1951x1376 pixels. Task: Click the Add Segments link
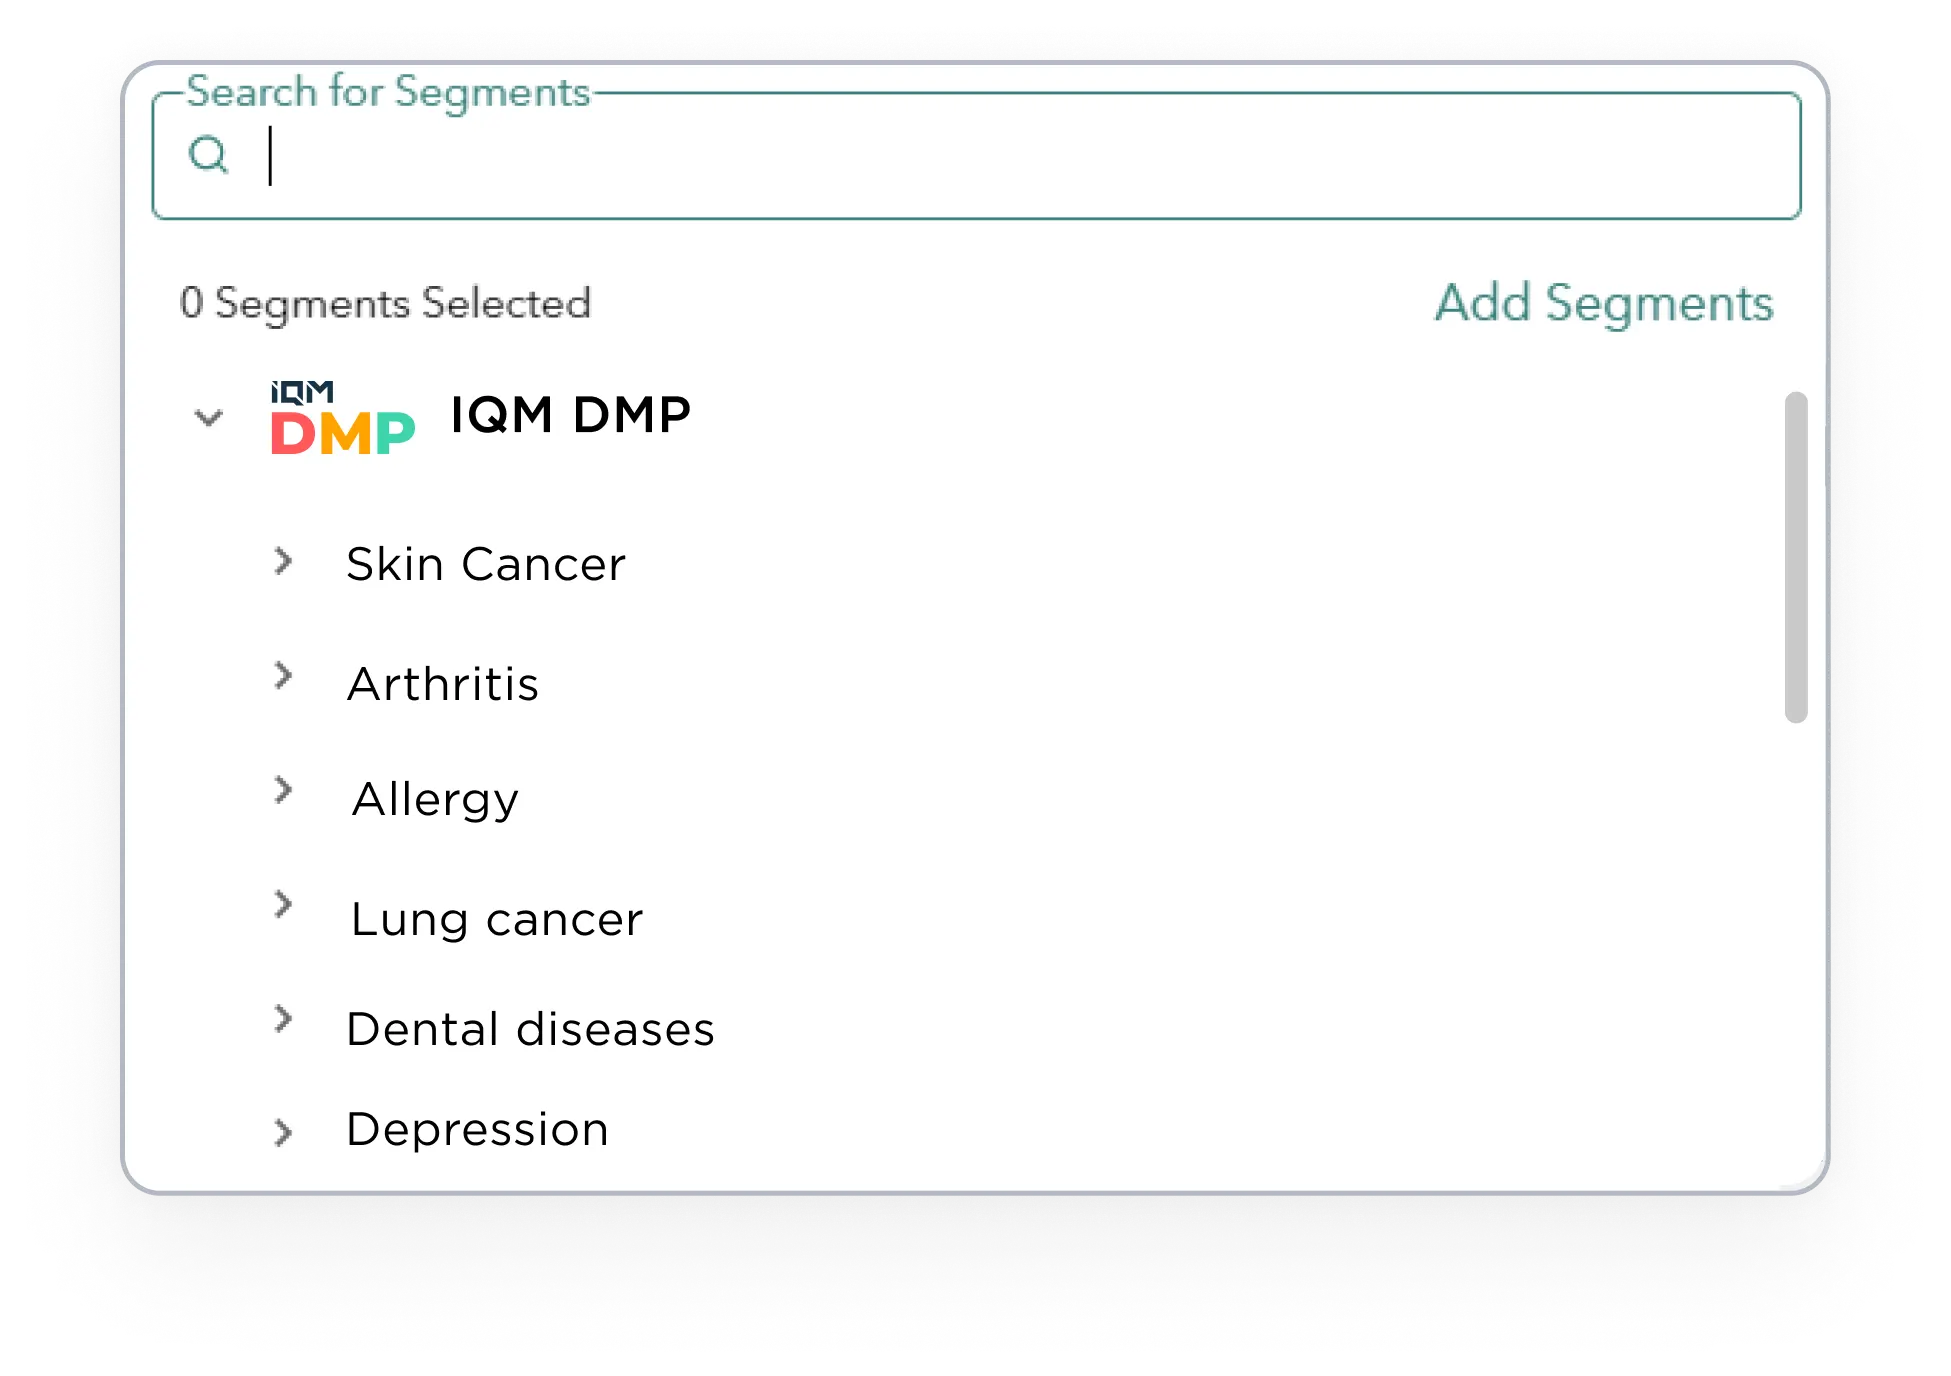pos(1604,303)
